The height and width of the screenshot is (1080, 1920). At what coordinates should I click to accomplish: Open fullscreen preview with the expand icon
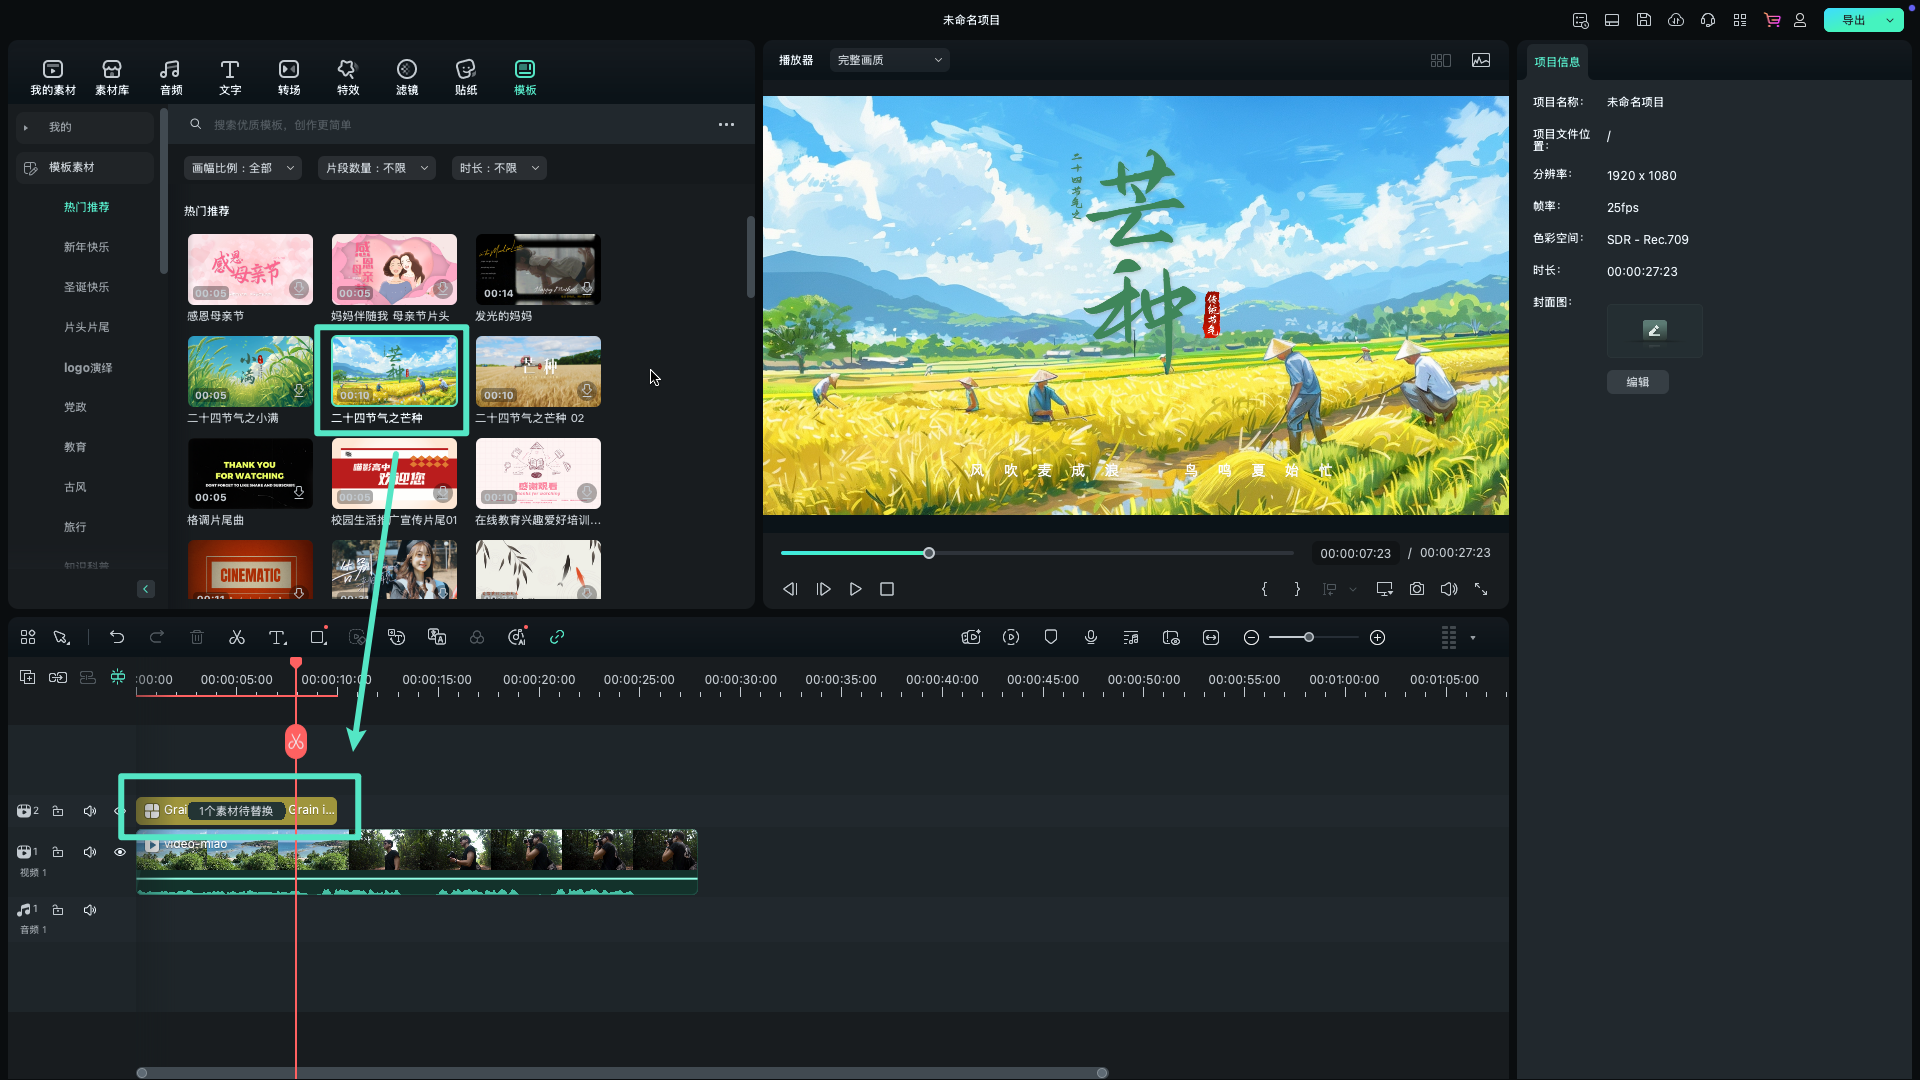point(1481,590)
